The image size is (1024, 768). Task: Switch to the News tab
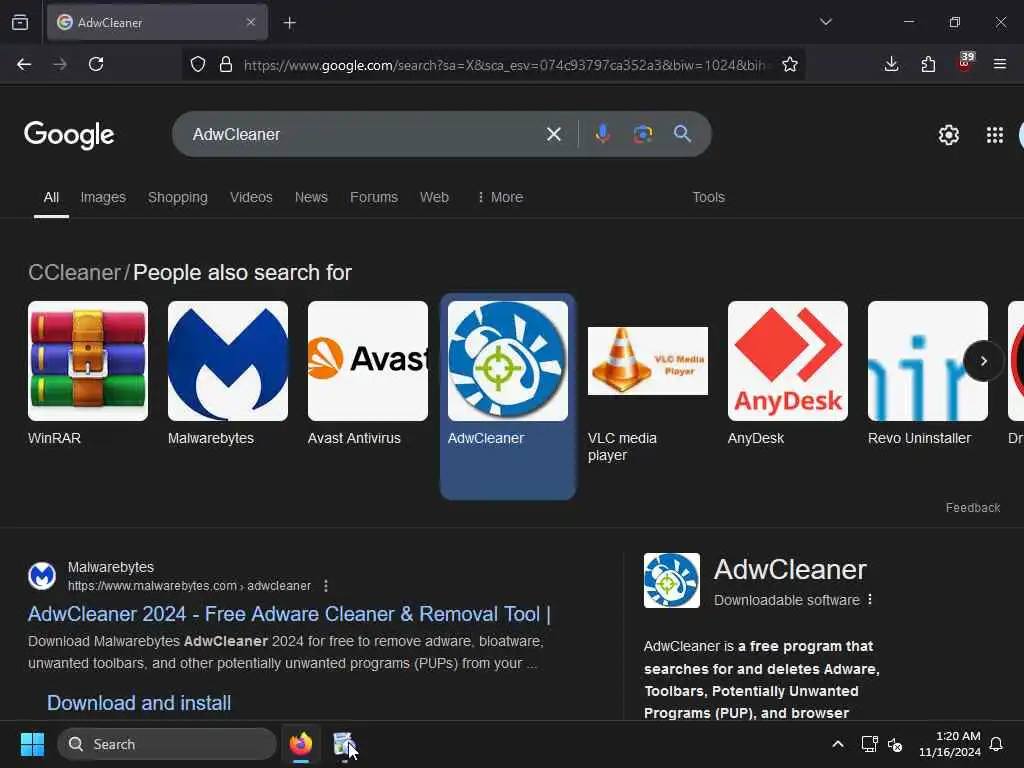311,197
